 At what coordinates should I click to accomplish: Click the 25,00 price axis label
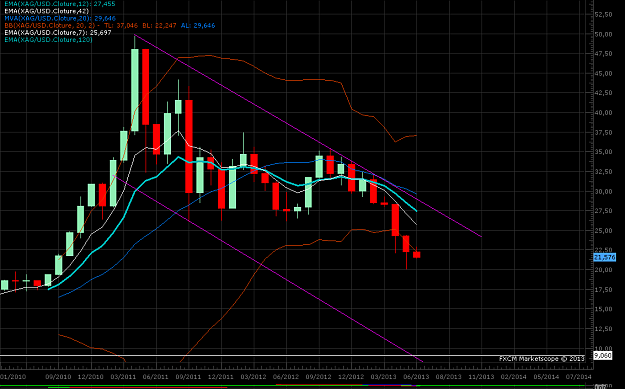pyautogui.click(x=603, y=231)
